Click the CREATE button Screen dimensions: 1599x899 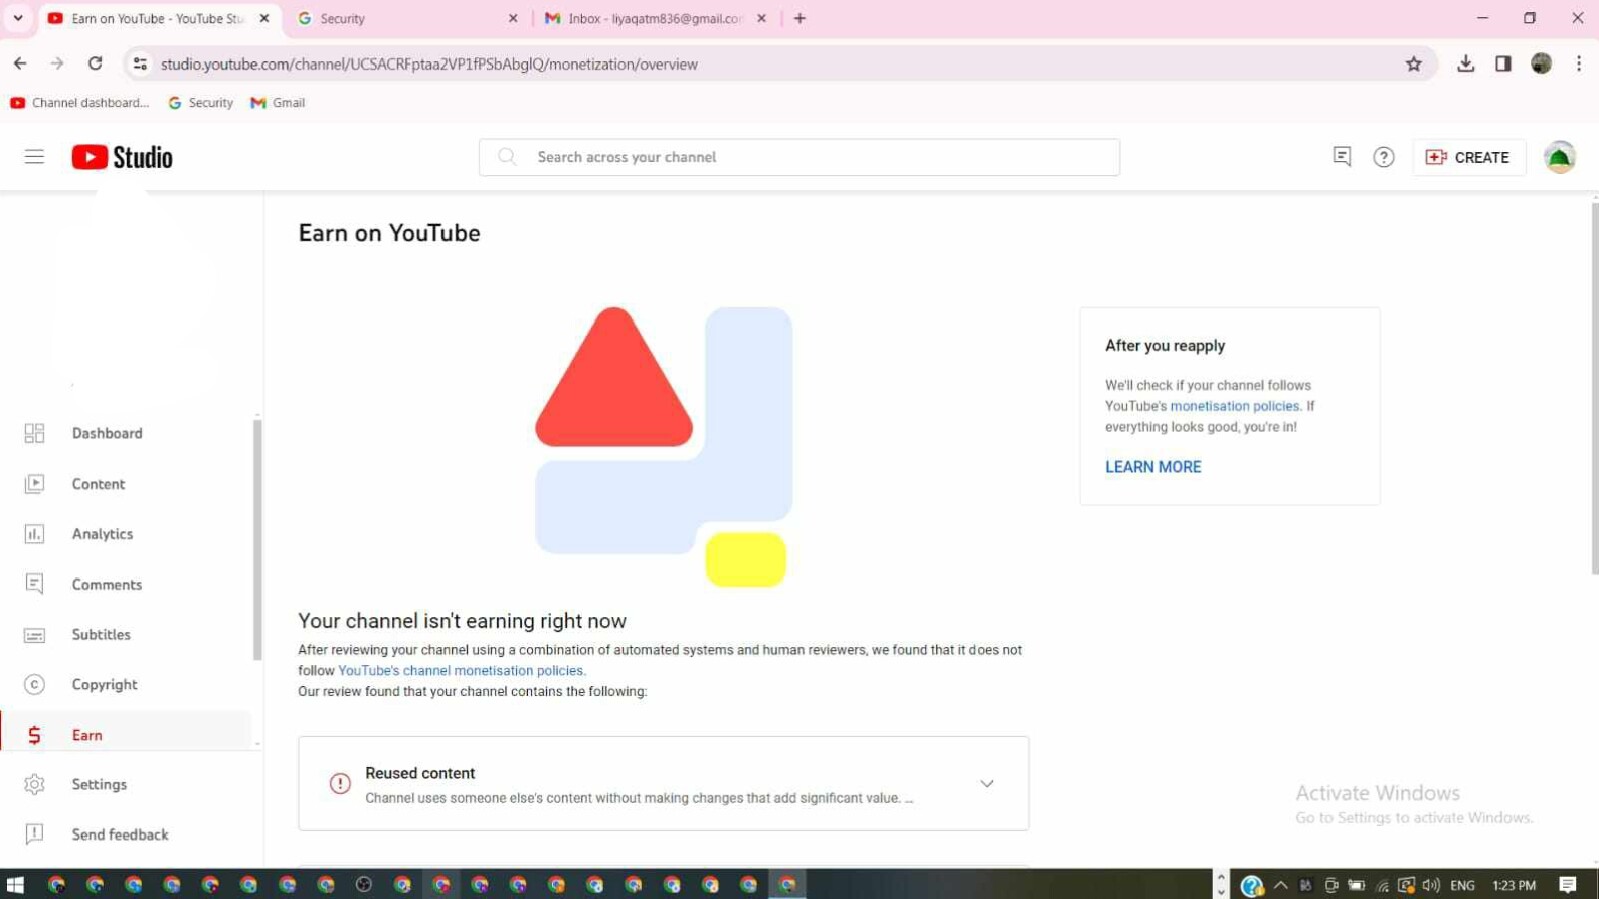pyautogui.click(x=1468, y=157)
